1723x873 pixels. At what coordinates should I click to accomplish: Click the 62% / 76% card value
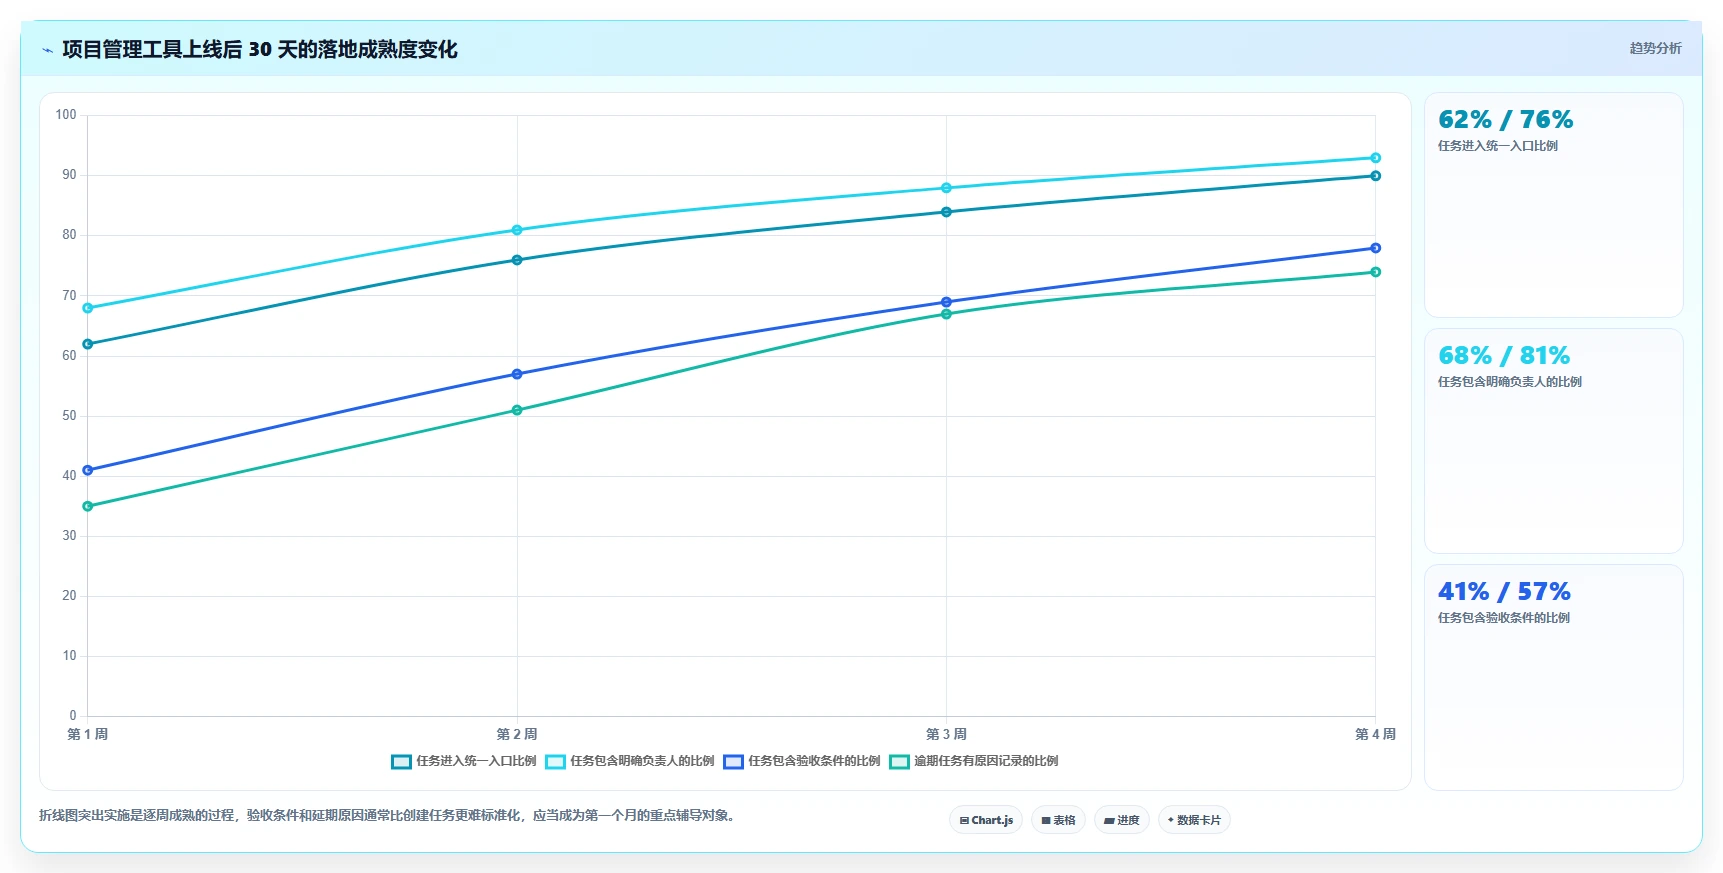tap(1505, 120)
